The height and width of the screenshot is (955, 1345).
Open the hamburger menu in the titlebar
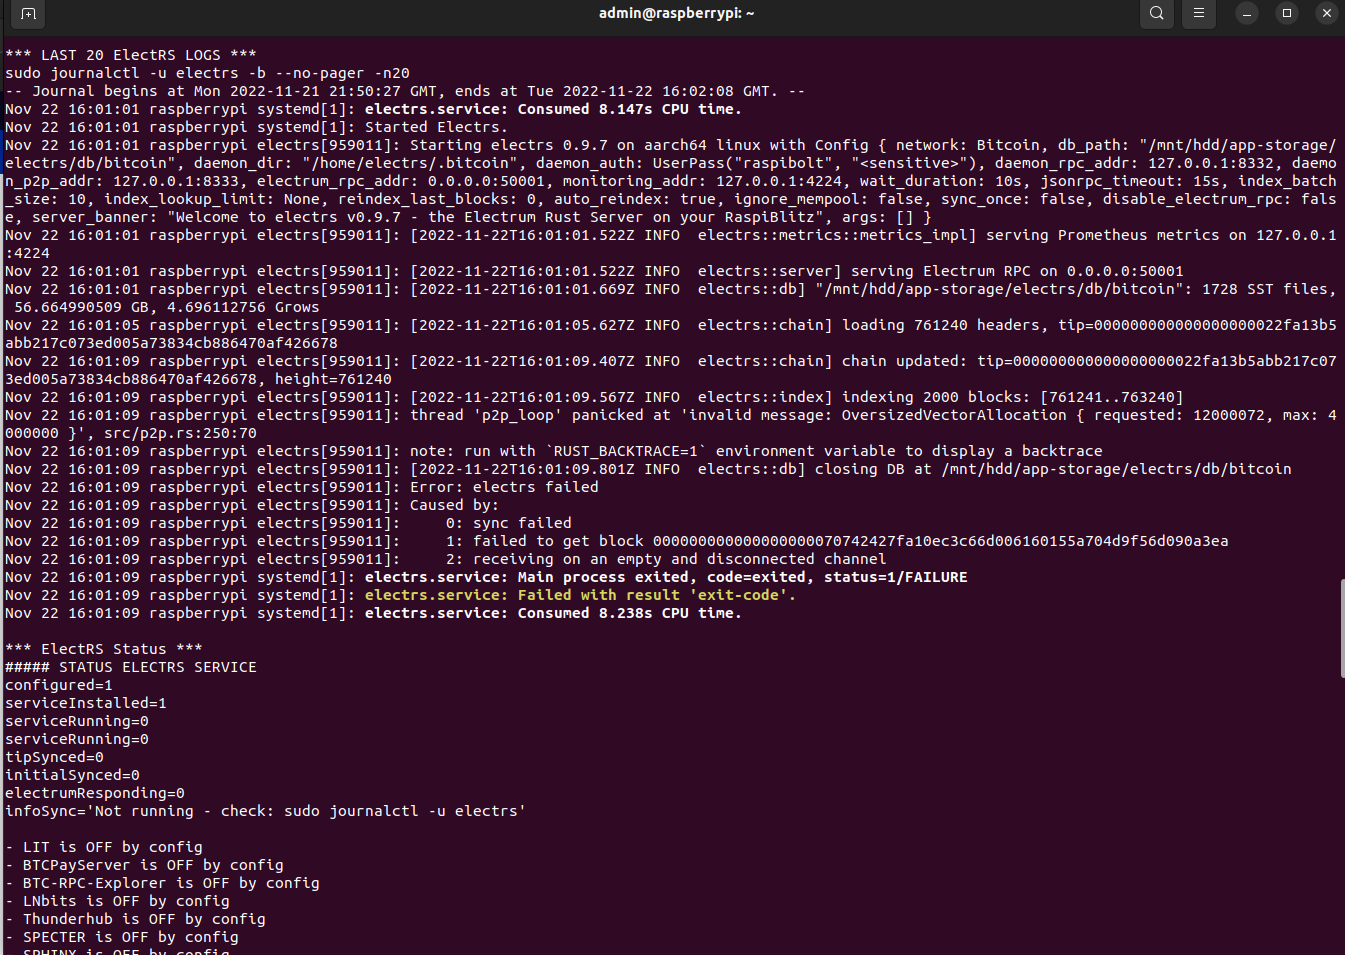[1197, 15]
